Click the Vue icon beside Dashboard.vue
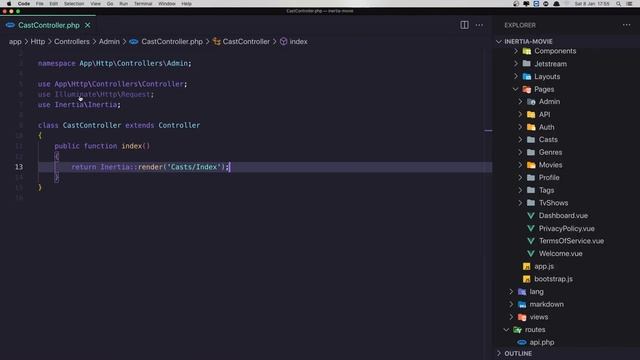Image resolution: width=640 pixels, height=360 pixels. tap(531, 216)
